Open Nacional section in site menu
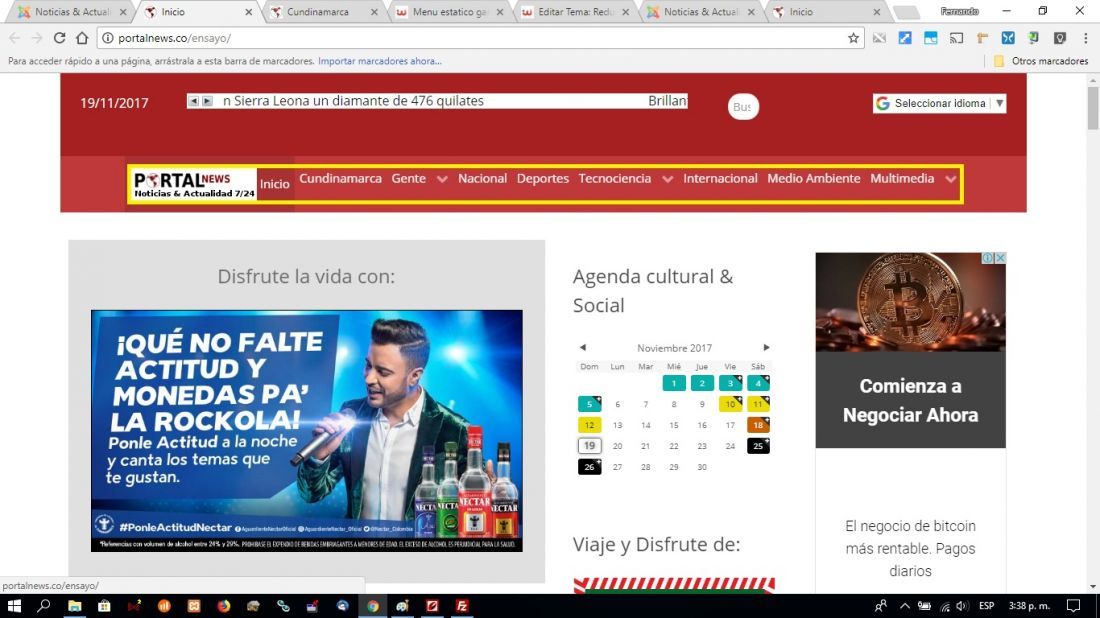The image size is (1100, 618). coord(483,178)
